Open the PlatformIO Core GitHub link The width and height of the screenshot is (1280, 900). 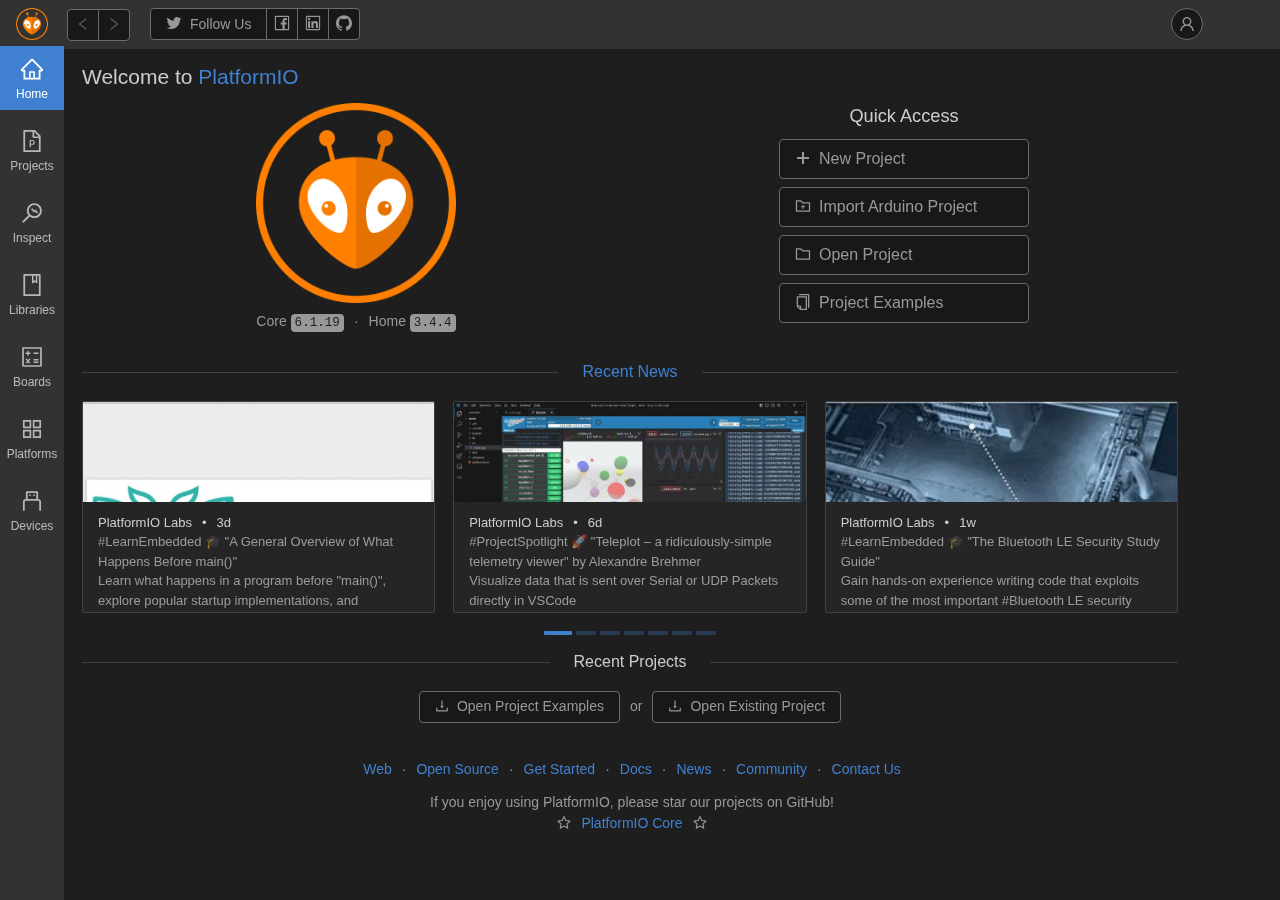[x=632, y=823]
